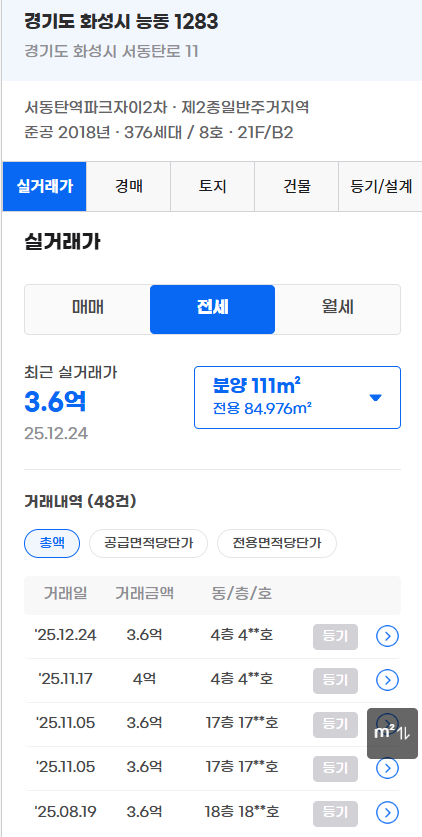Click 등기 badge on '25.12.24 row
The width and height of the screenshot is (422, 837).
[x=335, y=636]
